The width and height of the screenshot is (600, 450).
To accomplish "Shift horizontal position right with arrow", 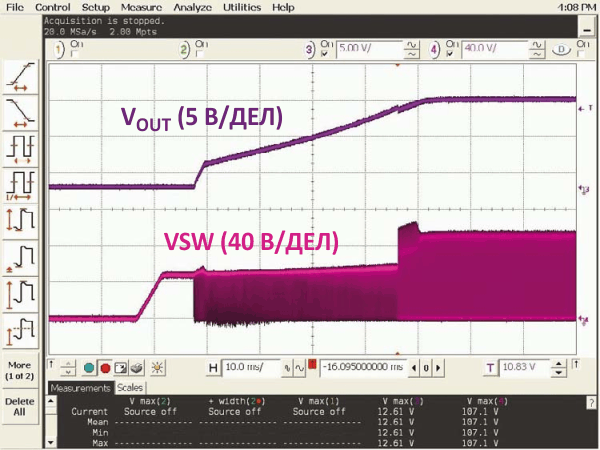I will tap(439, 368).
